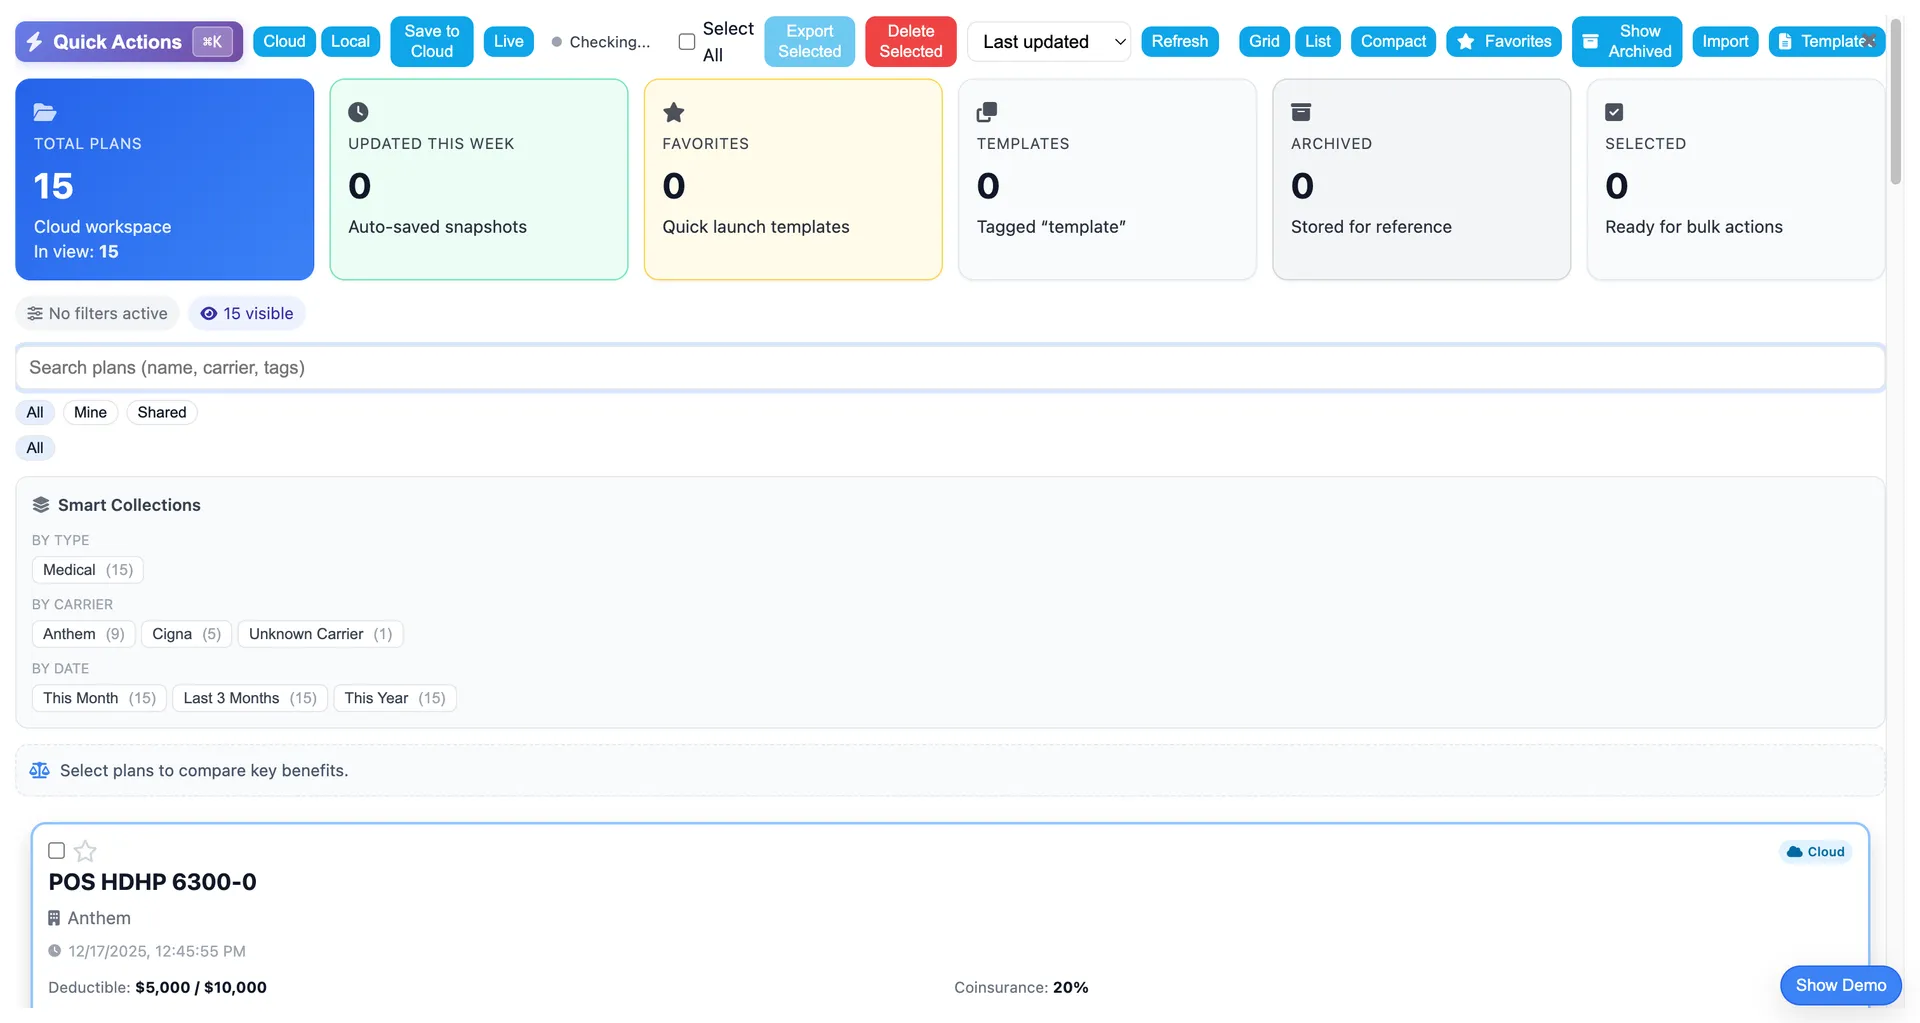Click the clock icon on Updated This Week card

(x=357, y=112)
